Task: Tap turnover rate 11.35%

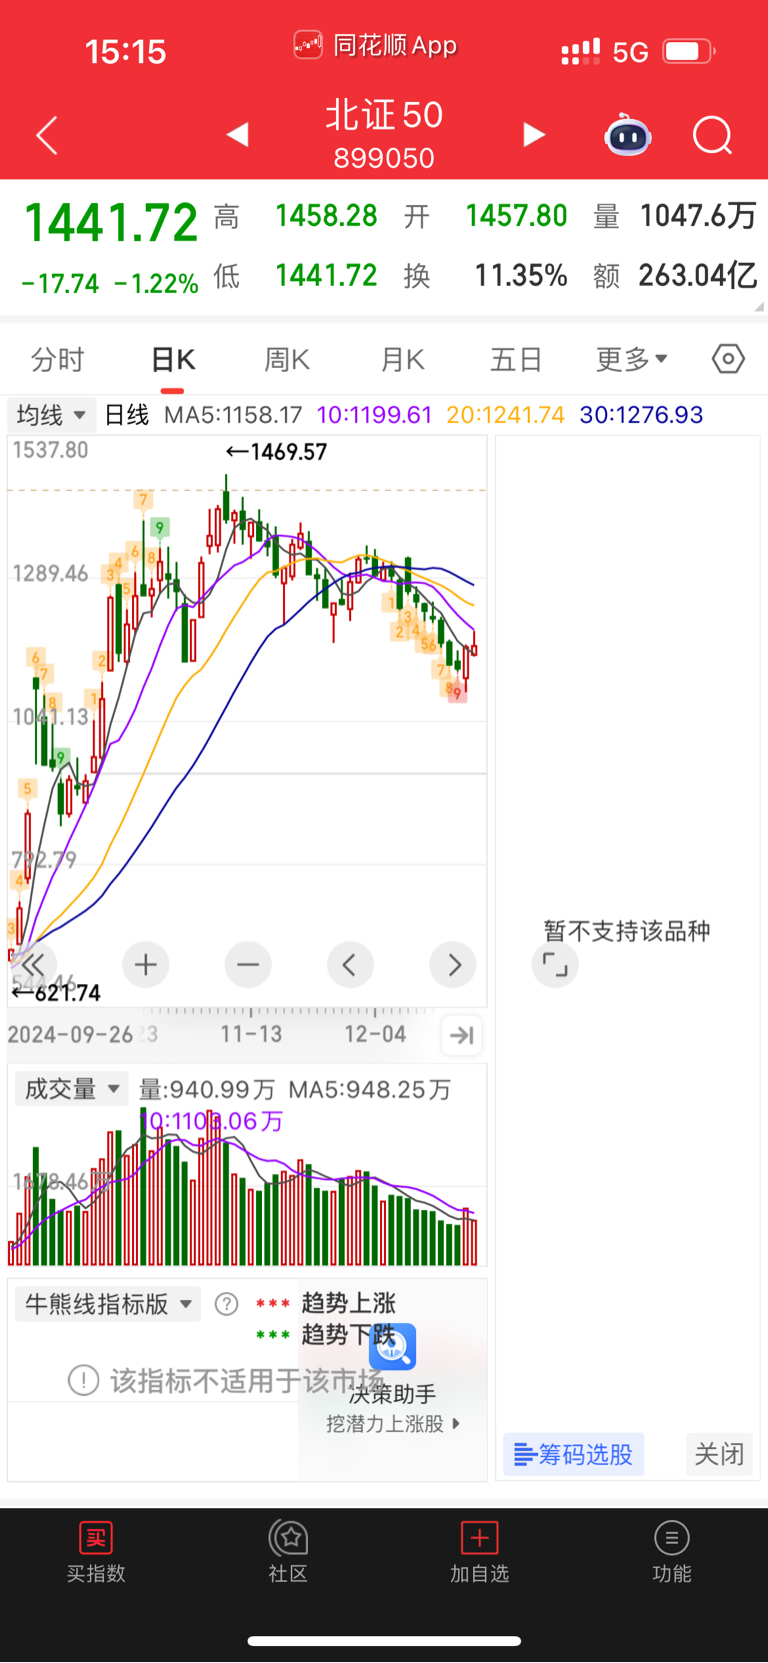Action: pos(521,275)
